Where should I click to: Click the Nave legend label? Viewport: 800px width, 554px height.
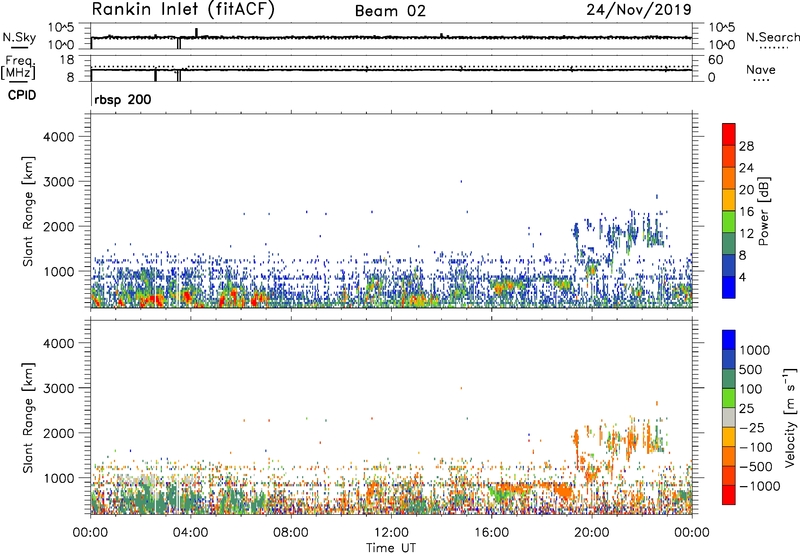760,69
